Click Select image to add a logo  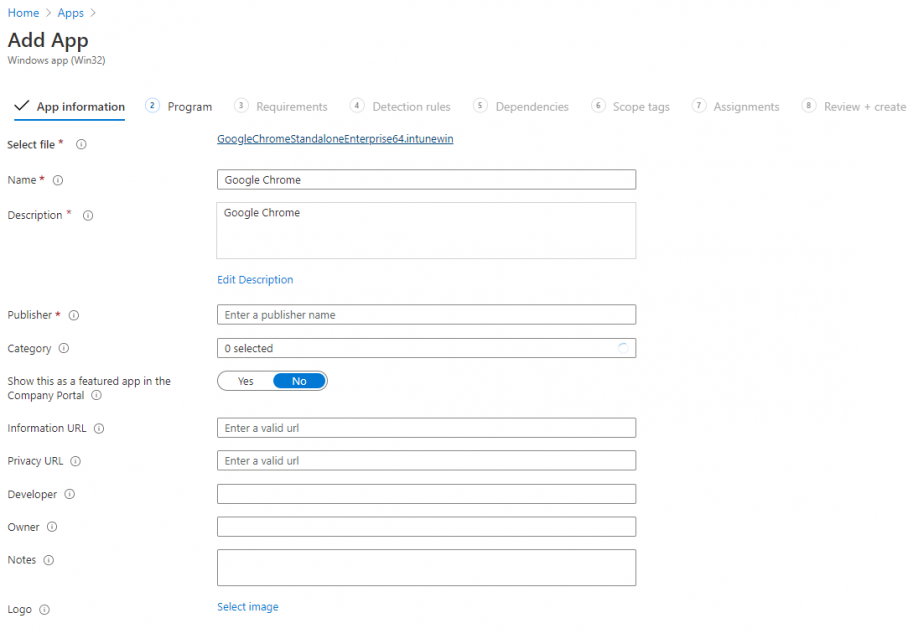(247, 606)
